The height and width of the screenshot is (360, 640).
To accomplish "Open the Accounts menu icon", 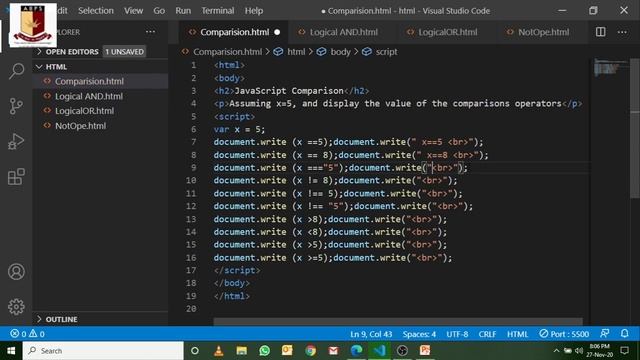I will [16, 272].
